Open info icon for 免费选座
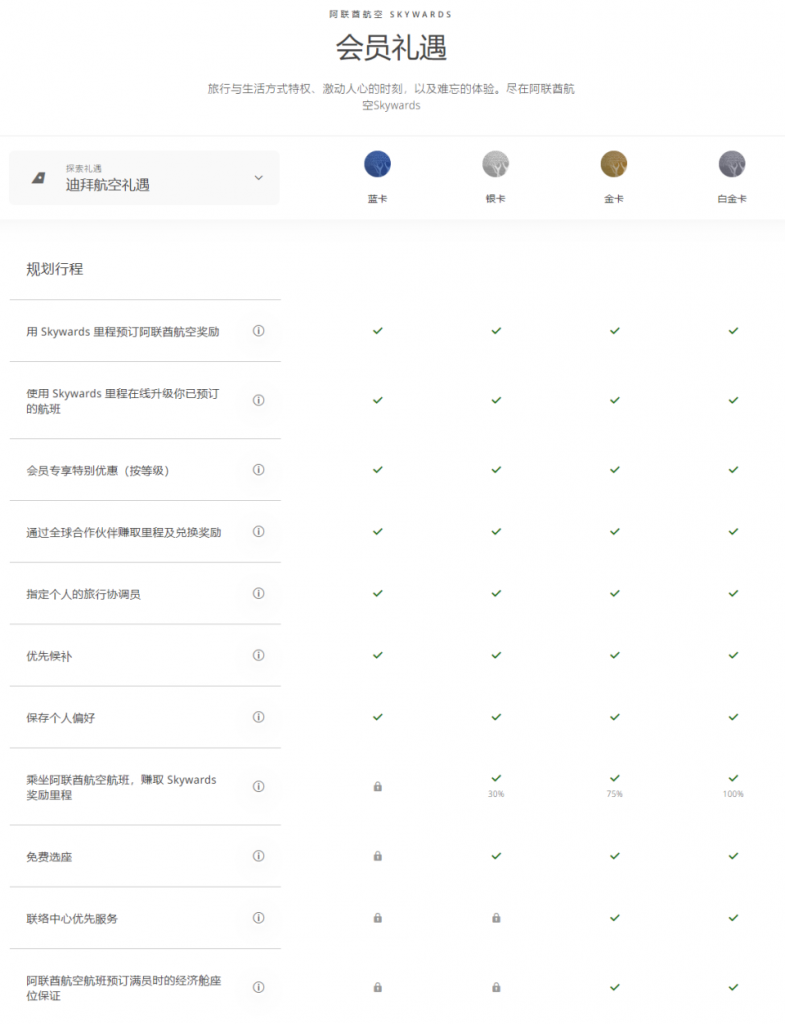The height and width of the screenshot is (1024, 785). coord(259,856)
